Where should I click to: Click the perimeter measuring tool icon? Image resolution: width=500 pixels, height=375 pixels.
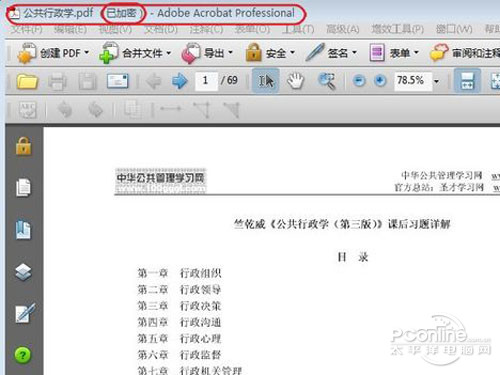tap(202, 110)
